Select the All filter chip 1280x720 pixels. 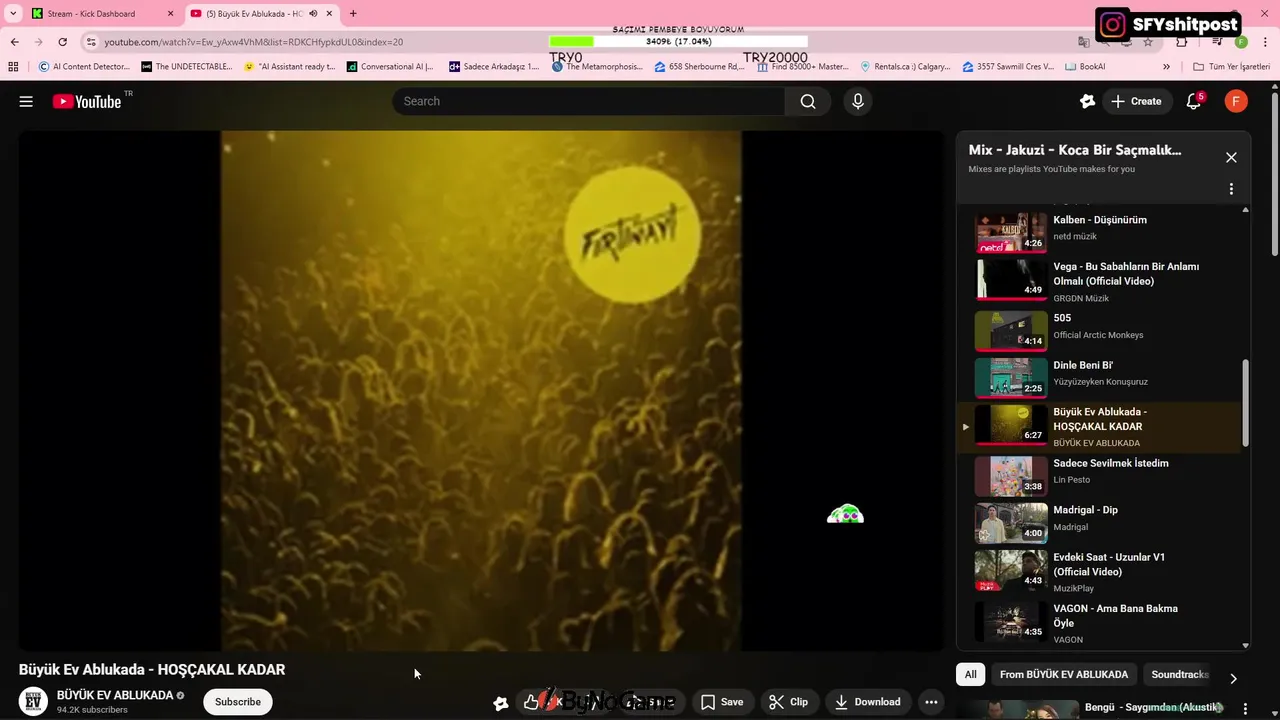[x=970, y=675]
